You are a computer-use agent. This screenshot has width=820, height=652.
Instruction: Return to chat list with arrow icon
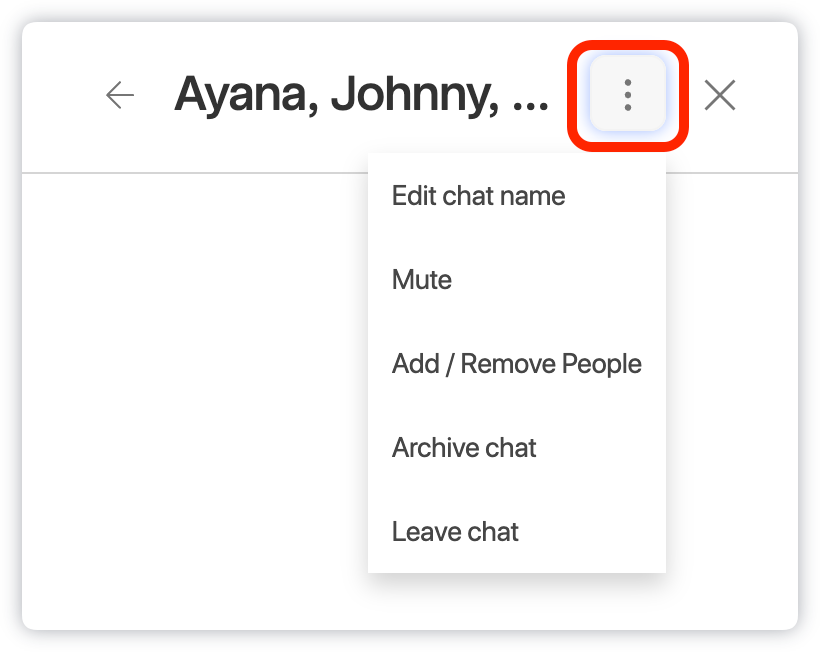(119, 96)
